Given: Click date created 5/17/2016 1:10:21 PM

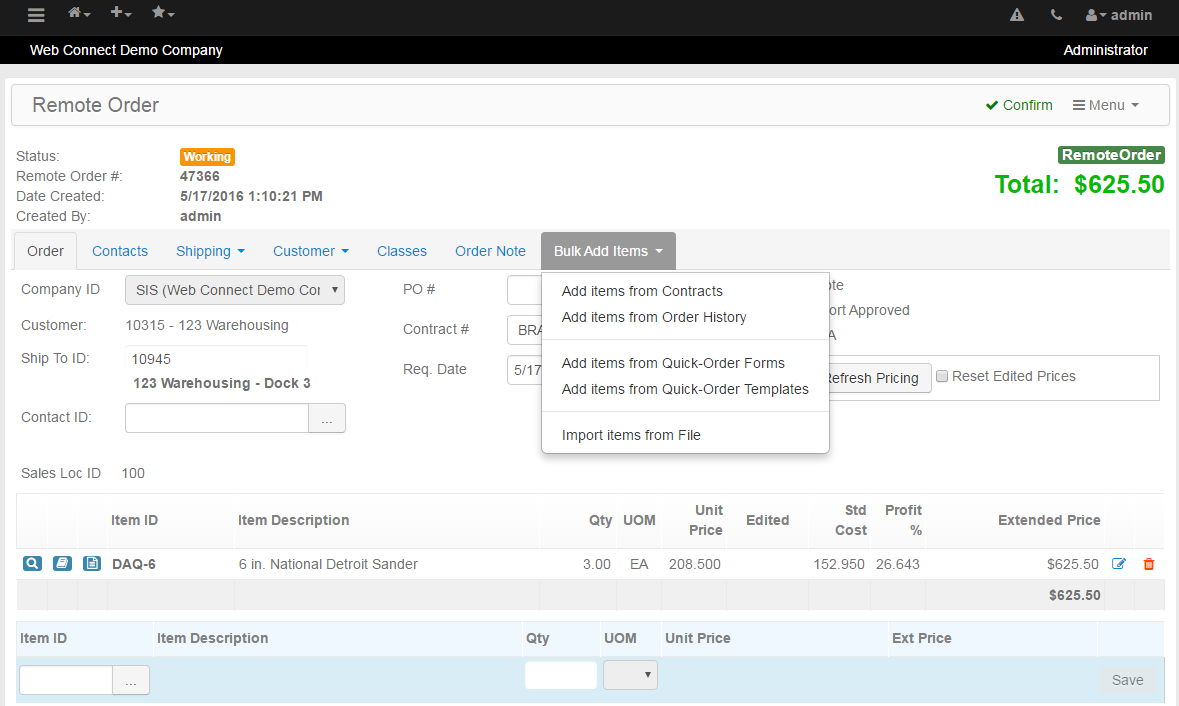Looking at the screenshot, I should point(251,196).
